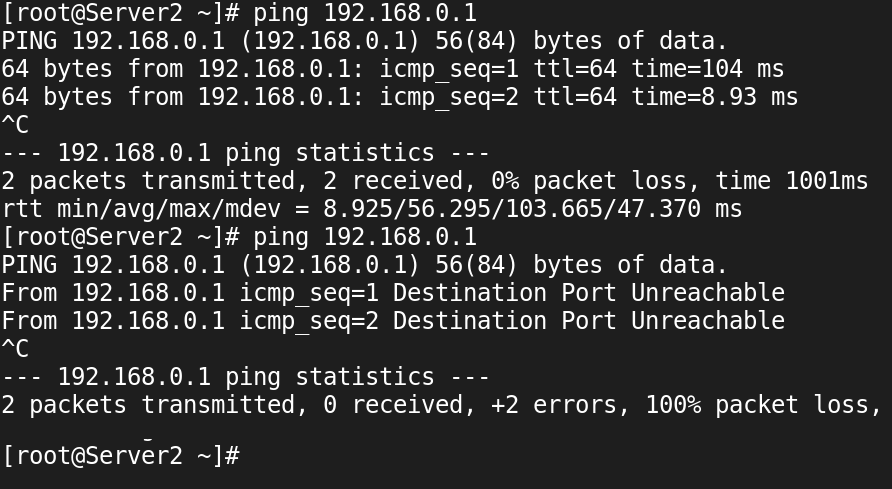This screenshot has width=892, height=489.
Task: Click the rtt min/avg/max/mdev label
Action: [x=141, y=209]
